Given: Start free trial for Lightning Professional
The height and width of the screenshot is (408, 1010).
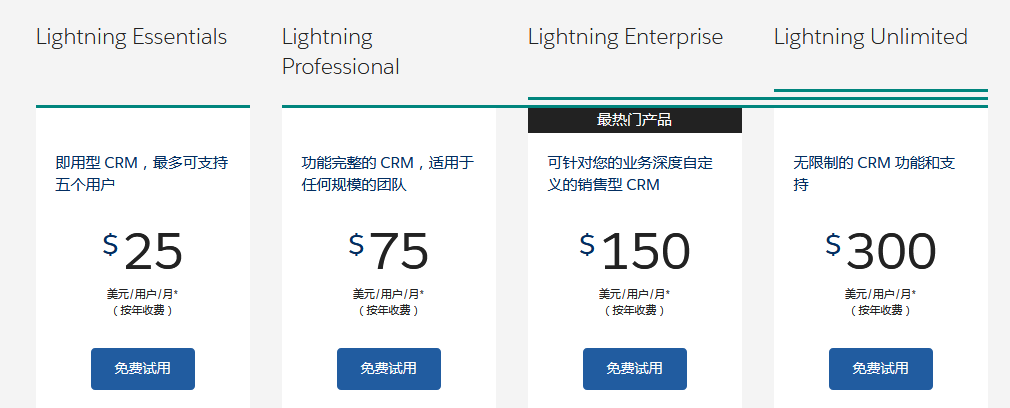Looking at the screenshot, I should [388, 369].
